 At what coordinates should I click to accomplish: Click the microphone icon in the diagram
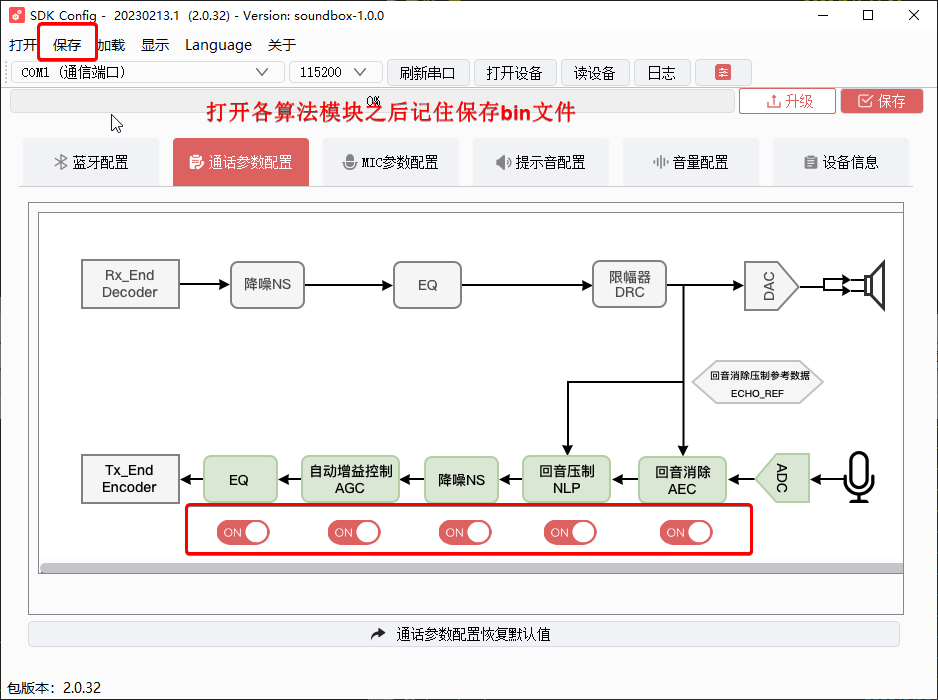click(859, 477)
